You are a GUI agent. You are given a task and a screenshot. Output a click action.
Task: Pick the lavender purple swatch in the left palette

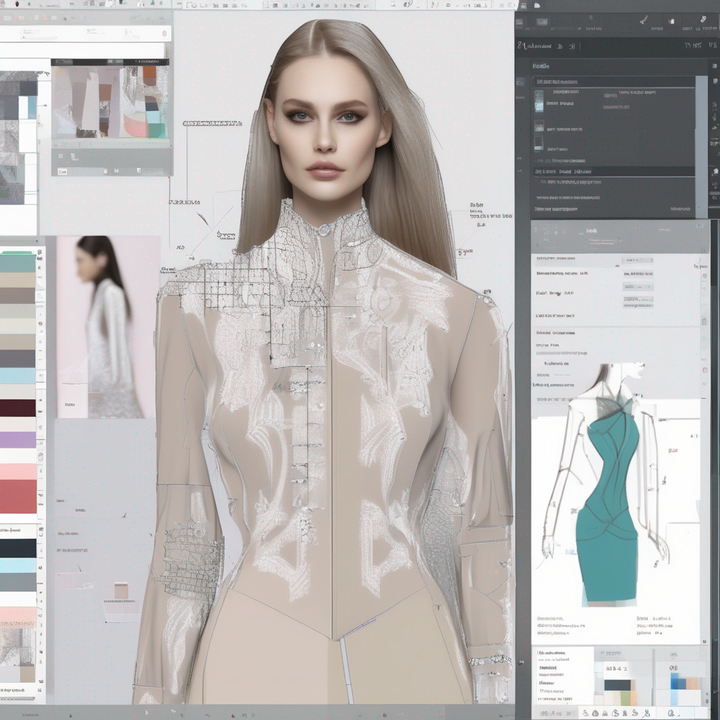[x=17, y=439]
